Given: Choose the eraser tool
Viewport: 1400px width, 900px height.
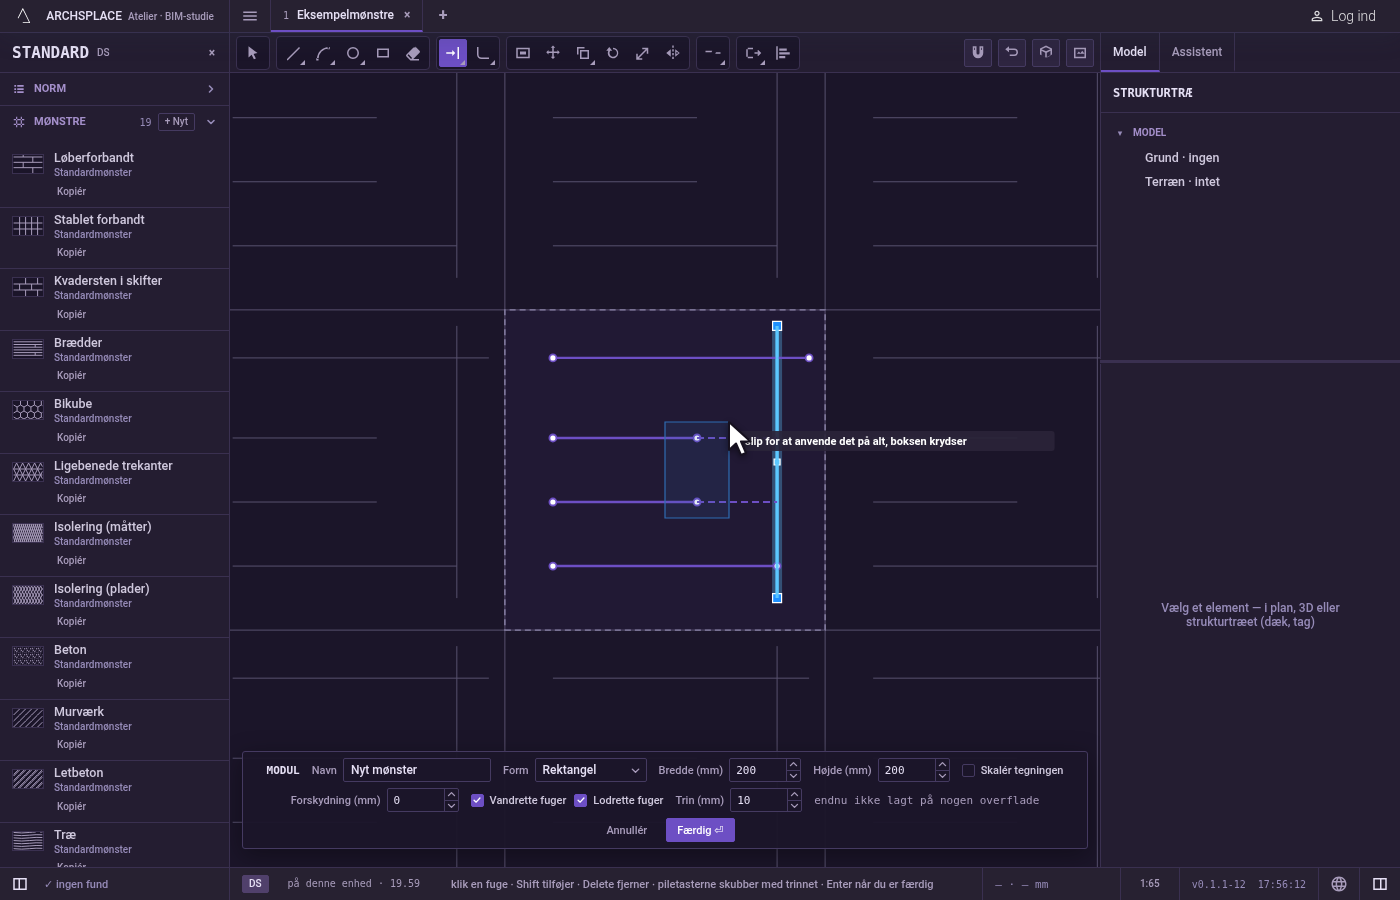Looking at the screenshot, I should 413,53.
